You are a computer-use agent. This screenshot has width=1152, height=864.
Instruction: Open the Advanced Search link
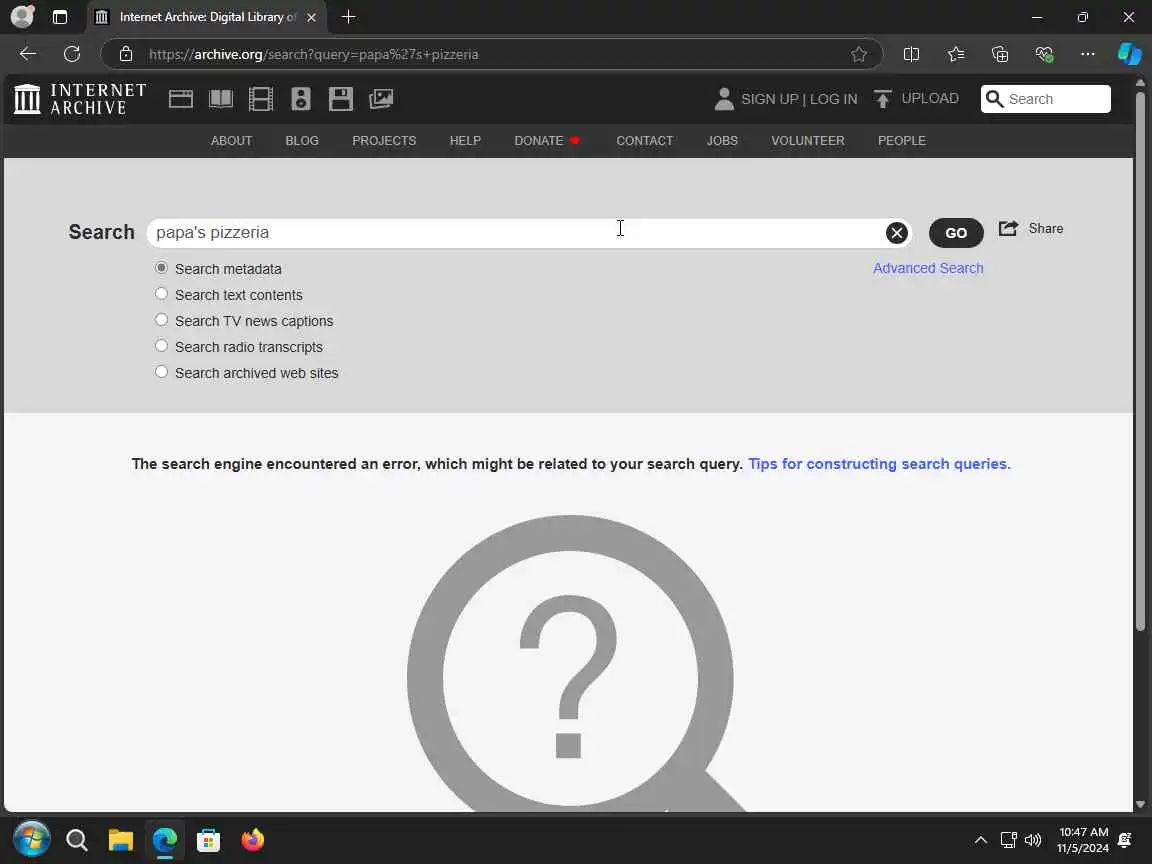pyautogui.click(x=928, y=268)
